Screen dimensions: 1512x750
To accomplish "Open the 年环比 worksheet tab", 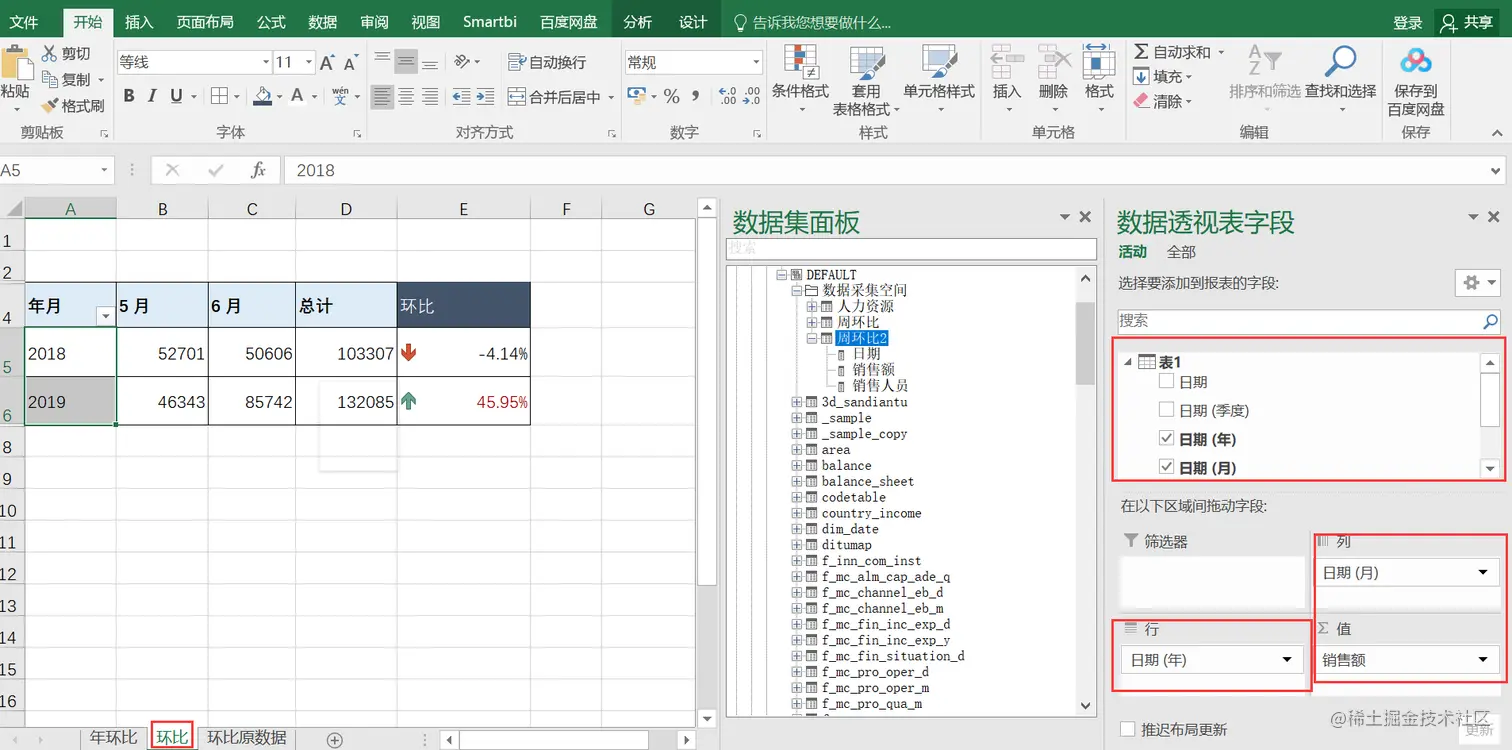I will click(x=113, y=736).
